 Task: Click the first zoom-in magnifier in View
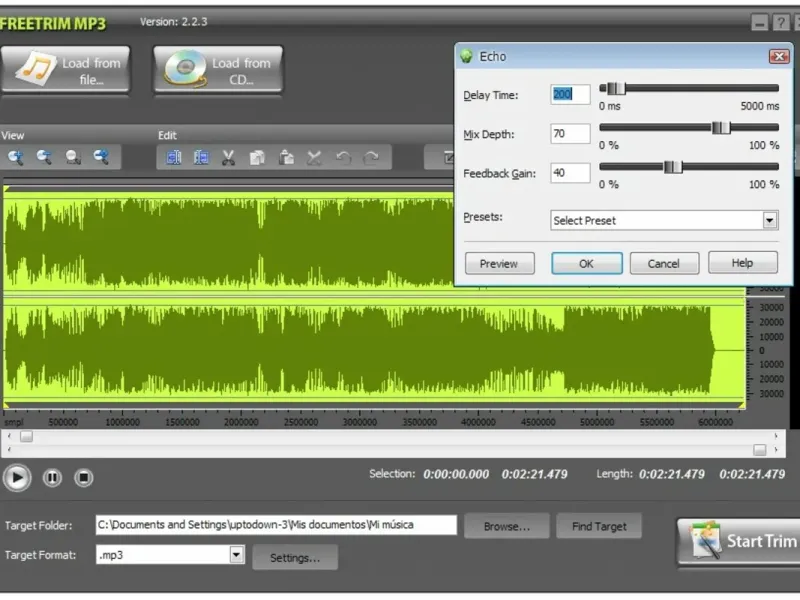pos(16,157)
